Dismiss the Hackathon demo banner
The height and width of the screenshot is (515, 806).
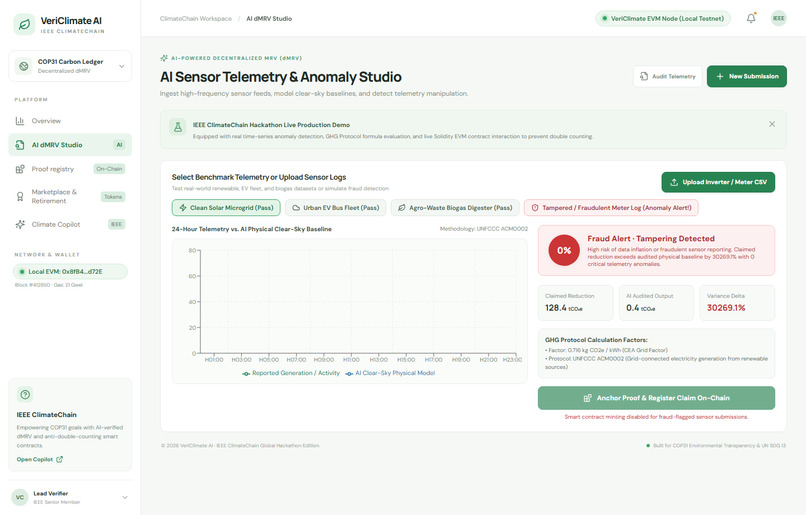(772, 124)
